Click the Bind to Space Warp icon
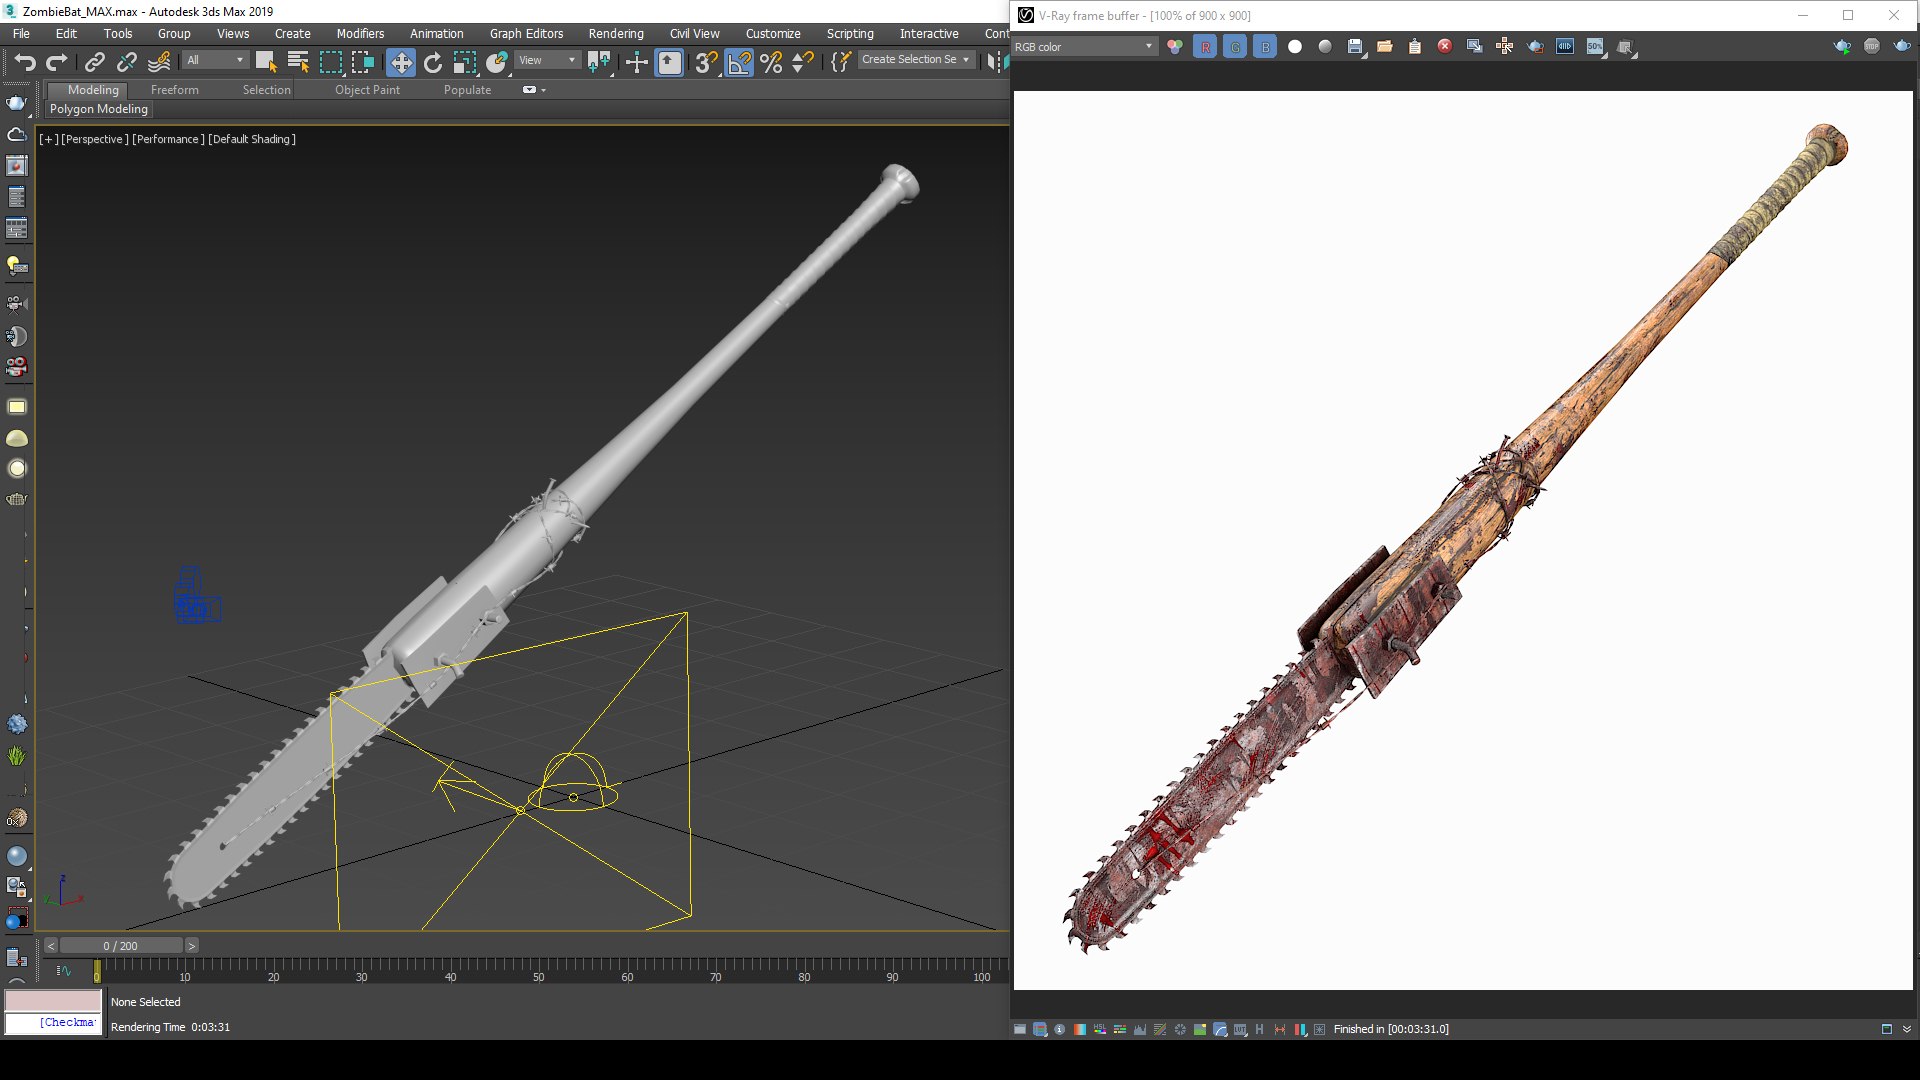The image size is (1920, 1080). point(159,62)
